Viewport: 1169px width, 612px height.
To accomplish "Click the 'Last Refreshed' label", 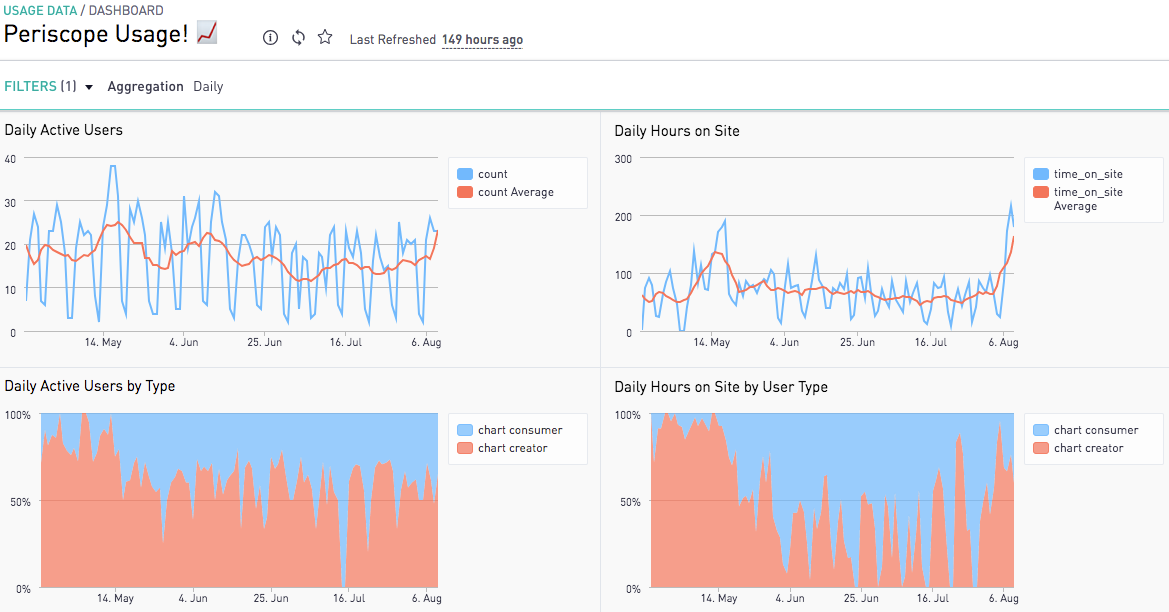I will 393,40.
